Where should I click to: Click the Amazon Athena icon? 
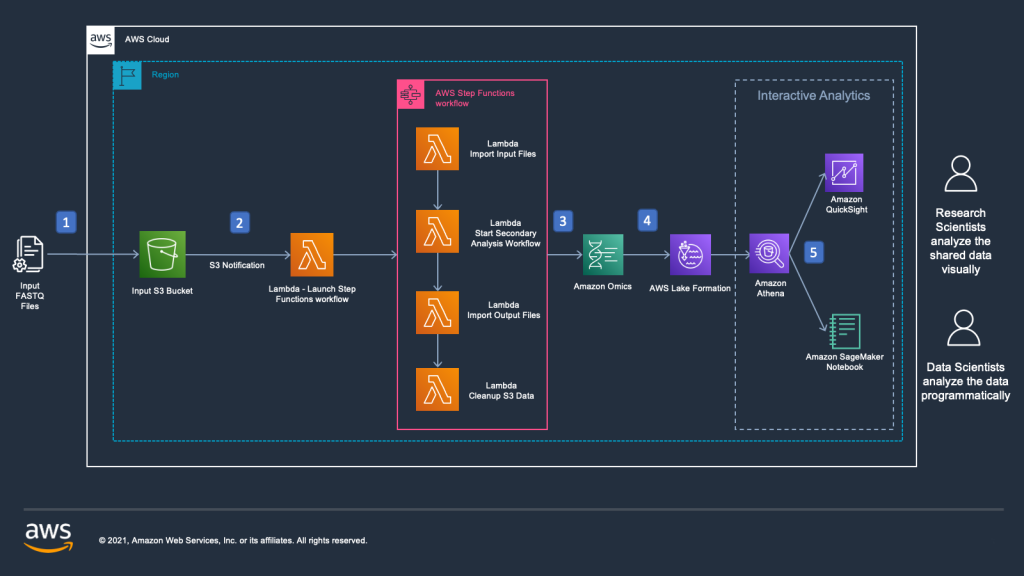point(769,252)
